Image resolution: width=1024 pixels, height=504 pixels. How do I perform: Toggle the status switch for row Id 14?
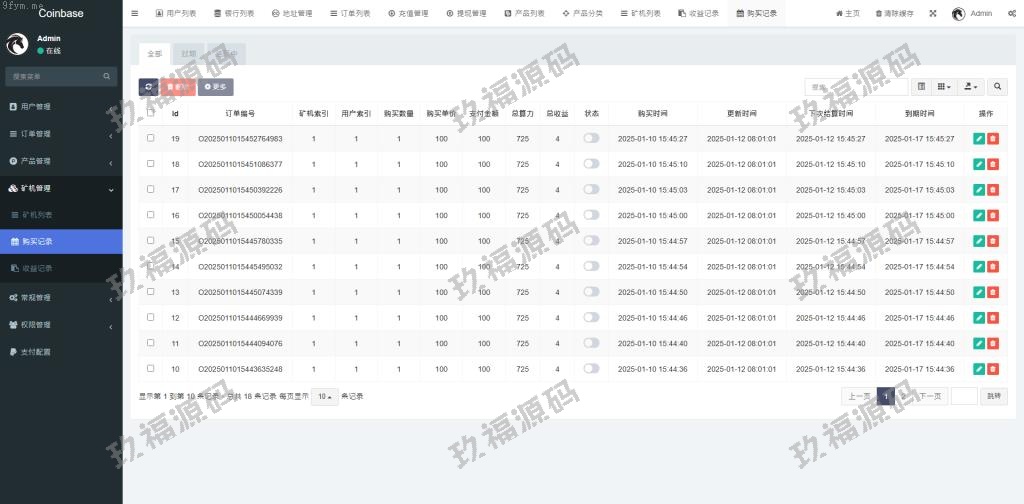tap(591, 266)
